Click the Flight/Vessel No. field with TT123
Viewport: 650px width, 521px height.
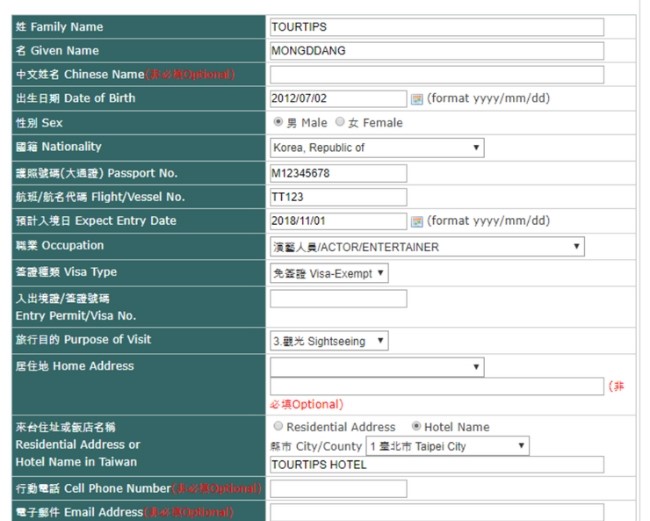(x=338, y=197)
